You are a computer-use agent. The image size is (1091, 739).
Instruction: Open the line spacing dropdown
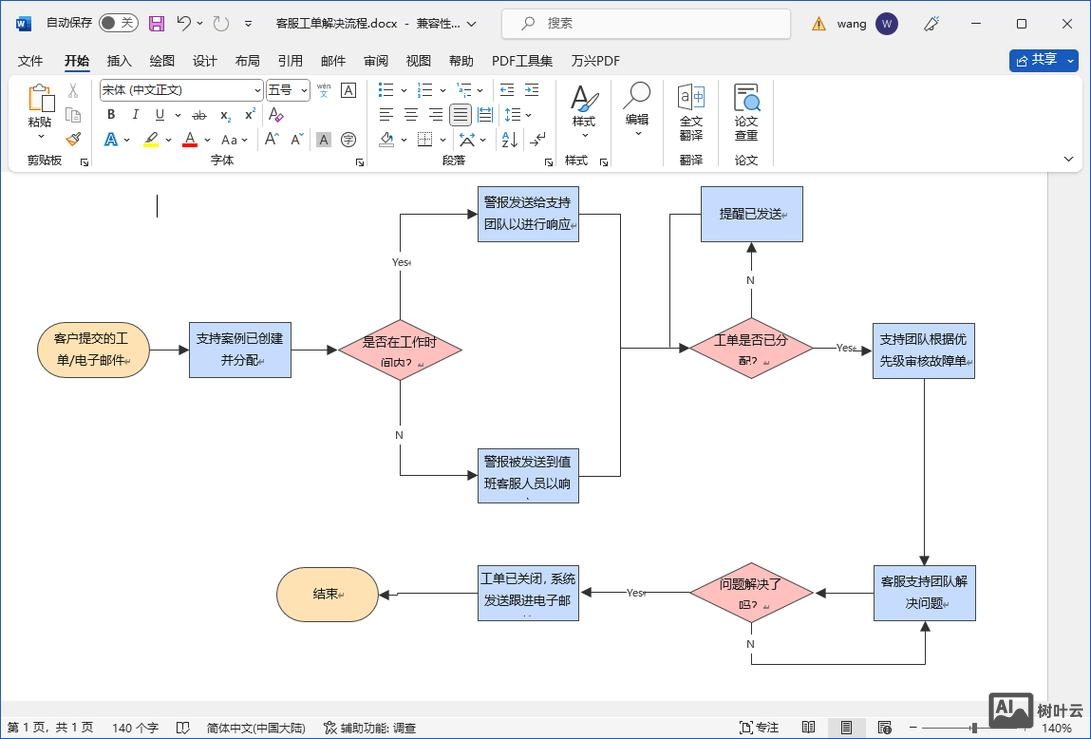[516, 115]
